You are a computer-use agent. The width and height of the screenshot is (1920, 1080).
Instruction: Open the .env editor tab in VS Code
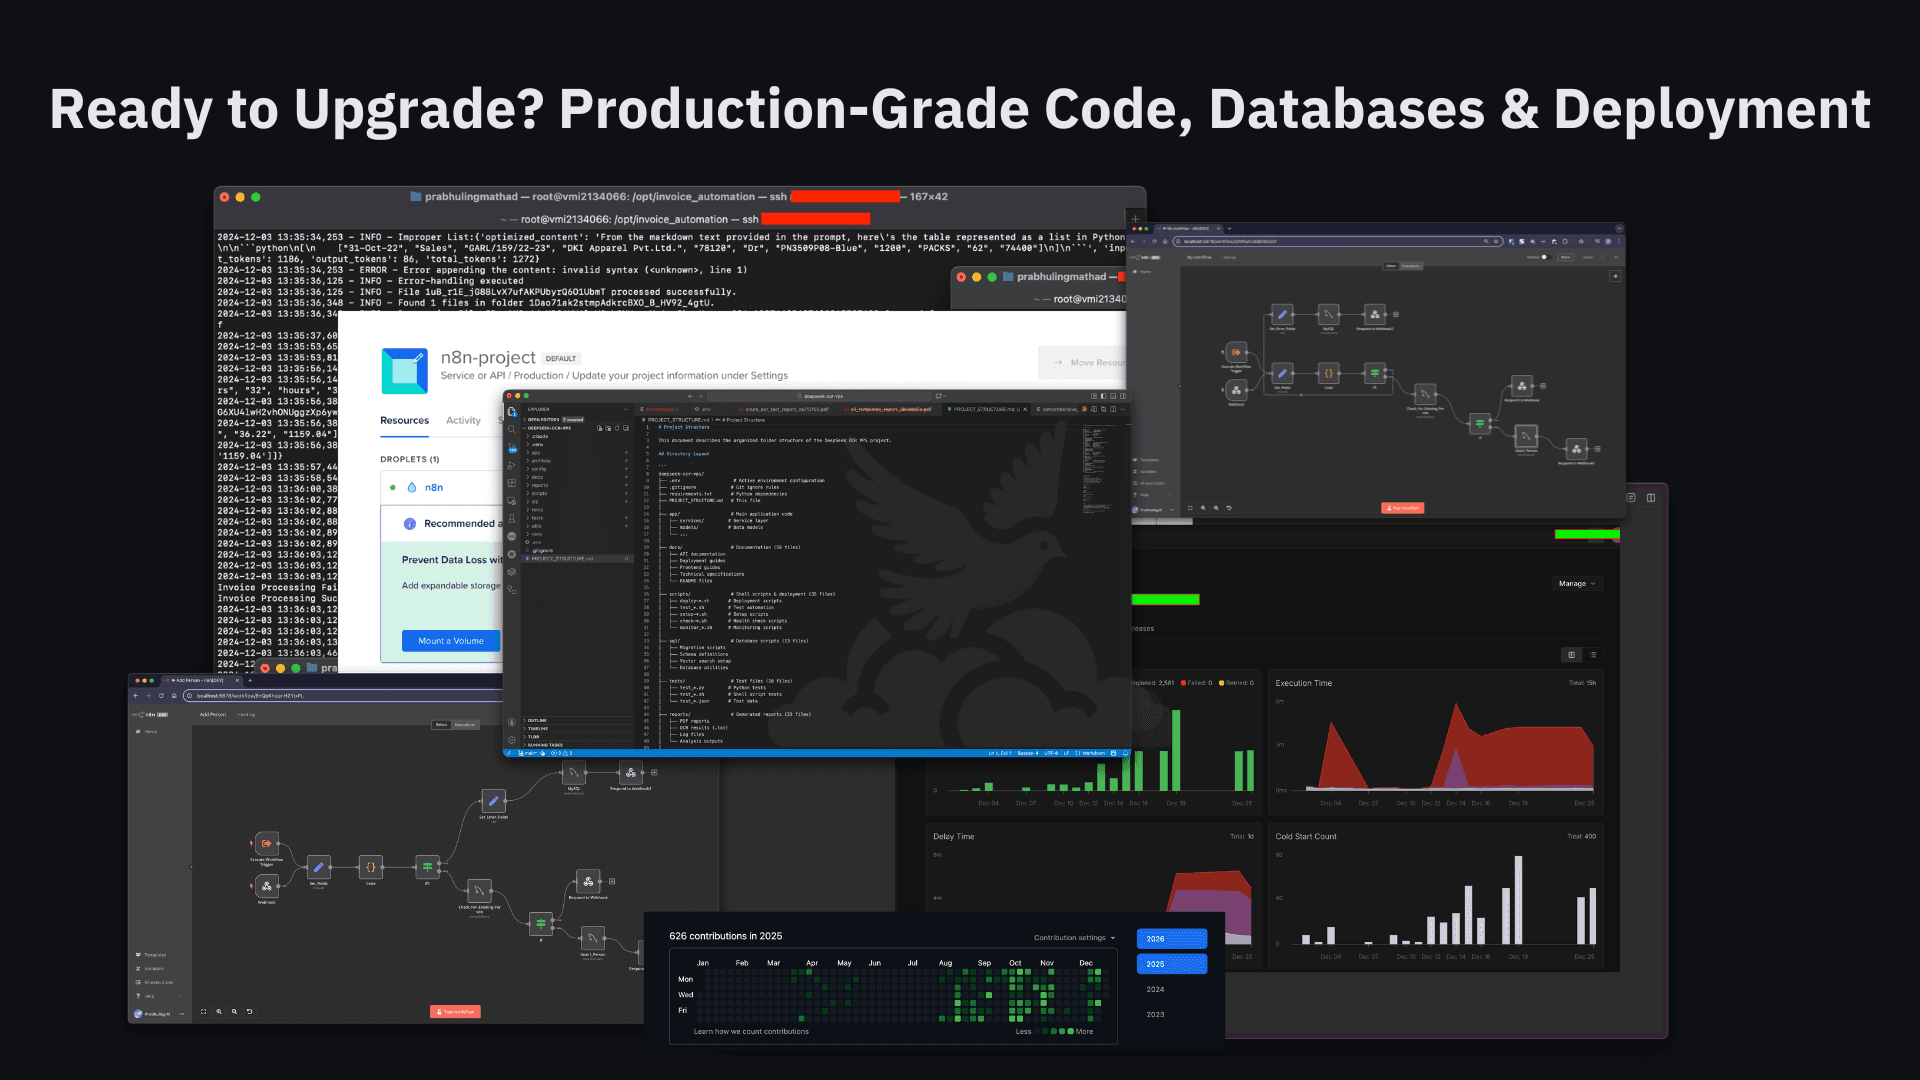click(706, 409)
